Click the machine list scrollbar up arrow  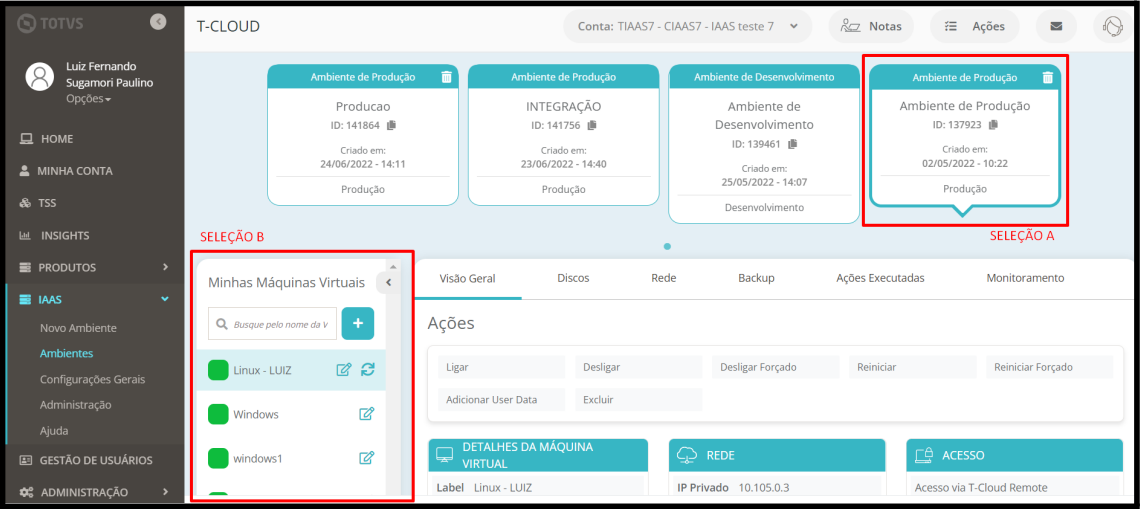(x=393, y=266)
